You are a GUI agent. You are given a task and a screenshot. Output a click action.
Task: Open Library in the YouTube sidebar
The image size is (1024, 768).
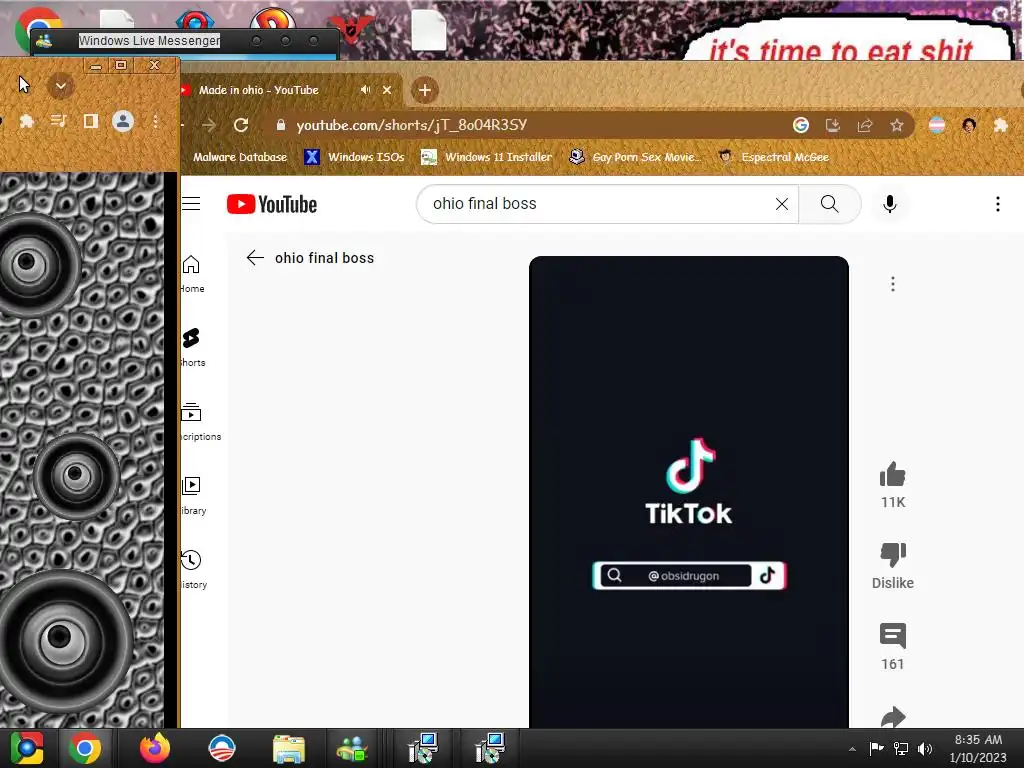(x=193, y=496)
